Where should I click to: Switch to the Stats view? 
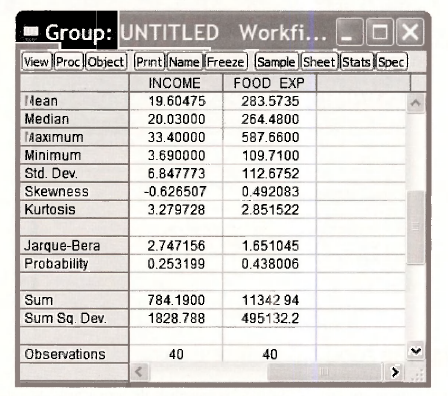click(x=356, y=62)
